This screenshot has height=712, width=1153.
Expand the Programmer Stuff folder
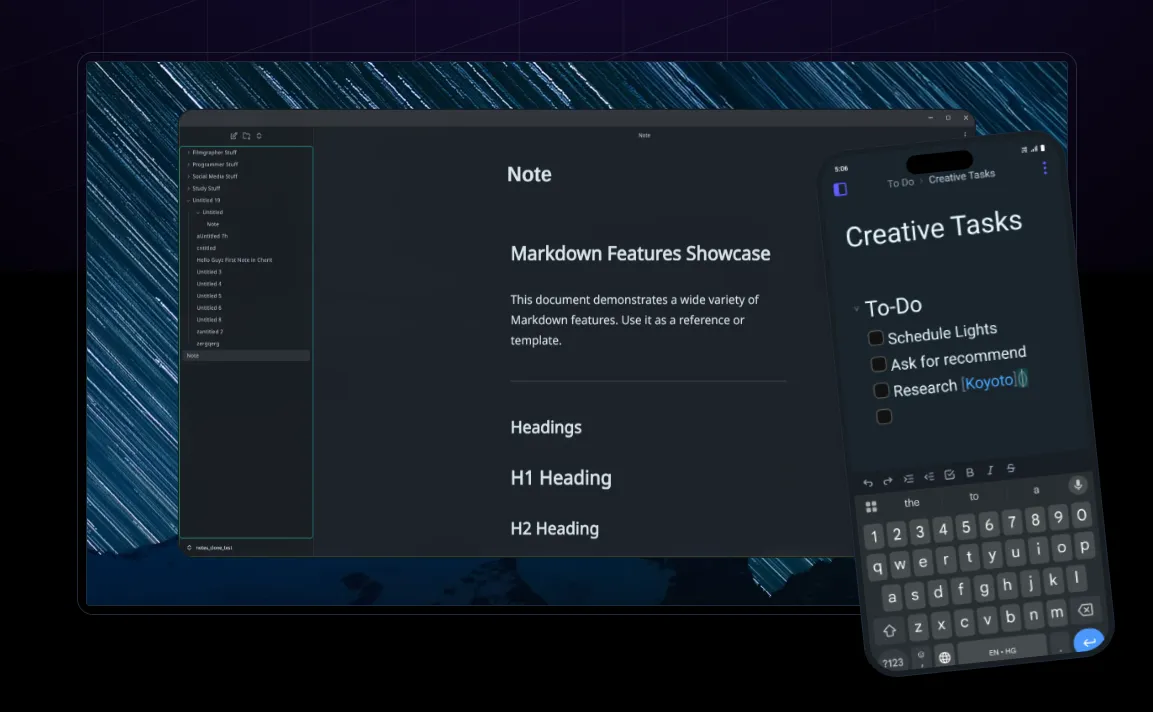pos(187,164)
